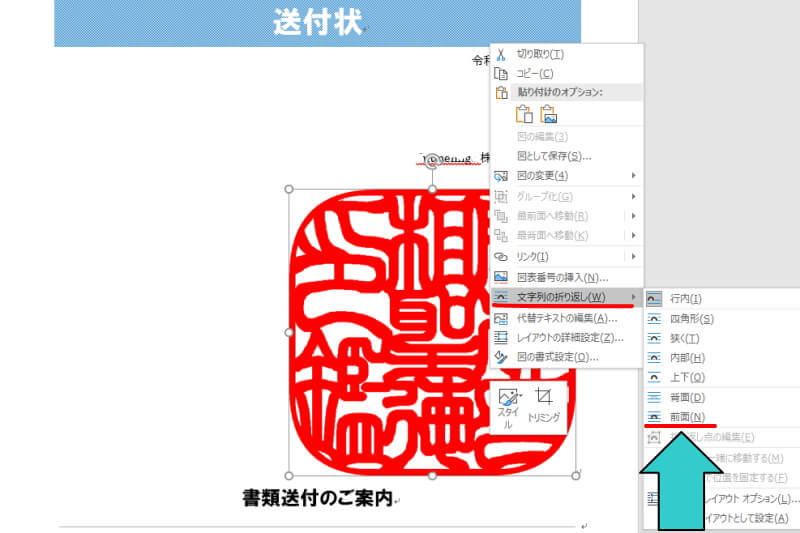Open 代替テキストの編集 menu entry
The image size is (800, 533).
566,317
